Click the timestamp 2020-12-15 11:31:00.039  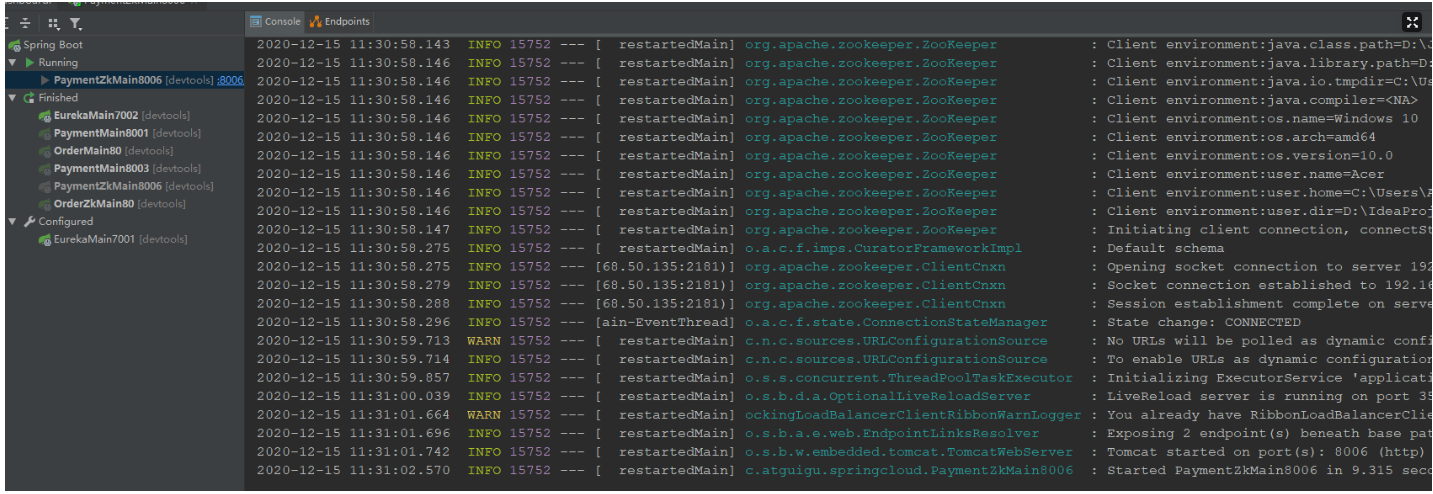coord(353,397)
